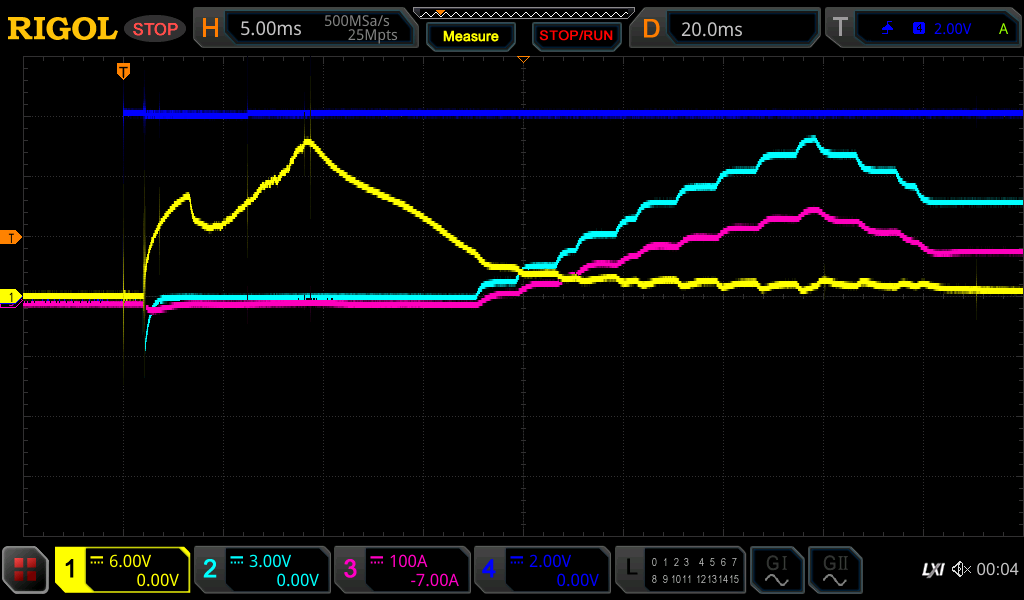Toggle channel 1 yellow 6.00V
This screenshot has height=600, width=1024.
pyautogui.click(x=122, y=570)
